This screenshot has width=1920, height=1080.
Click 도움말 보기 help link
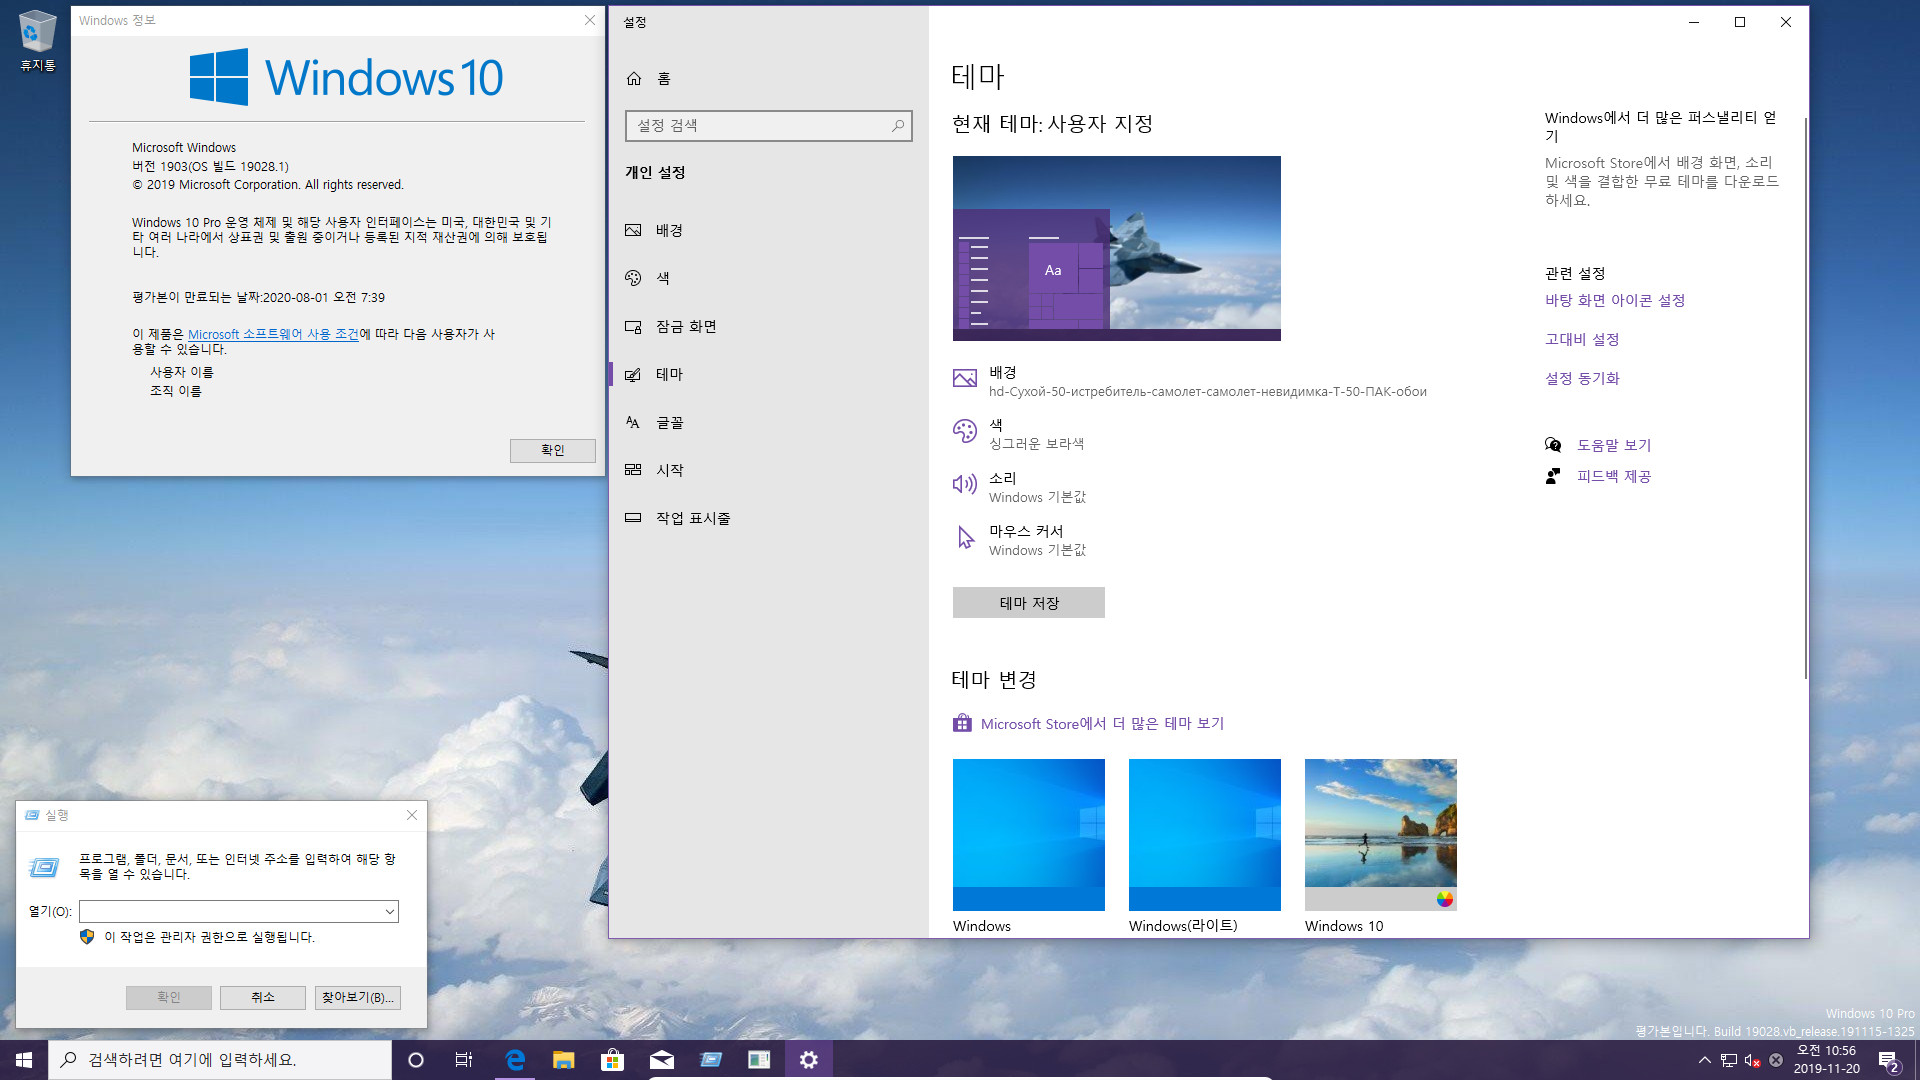[1614, 446]
